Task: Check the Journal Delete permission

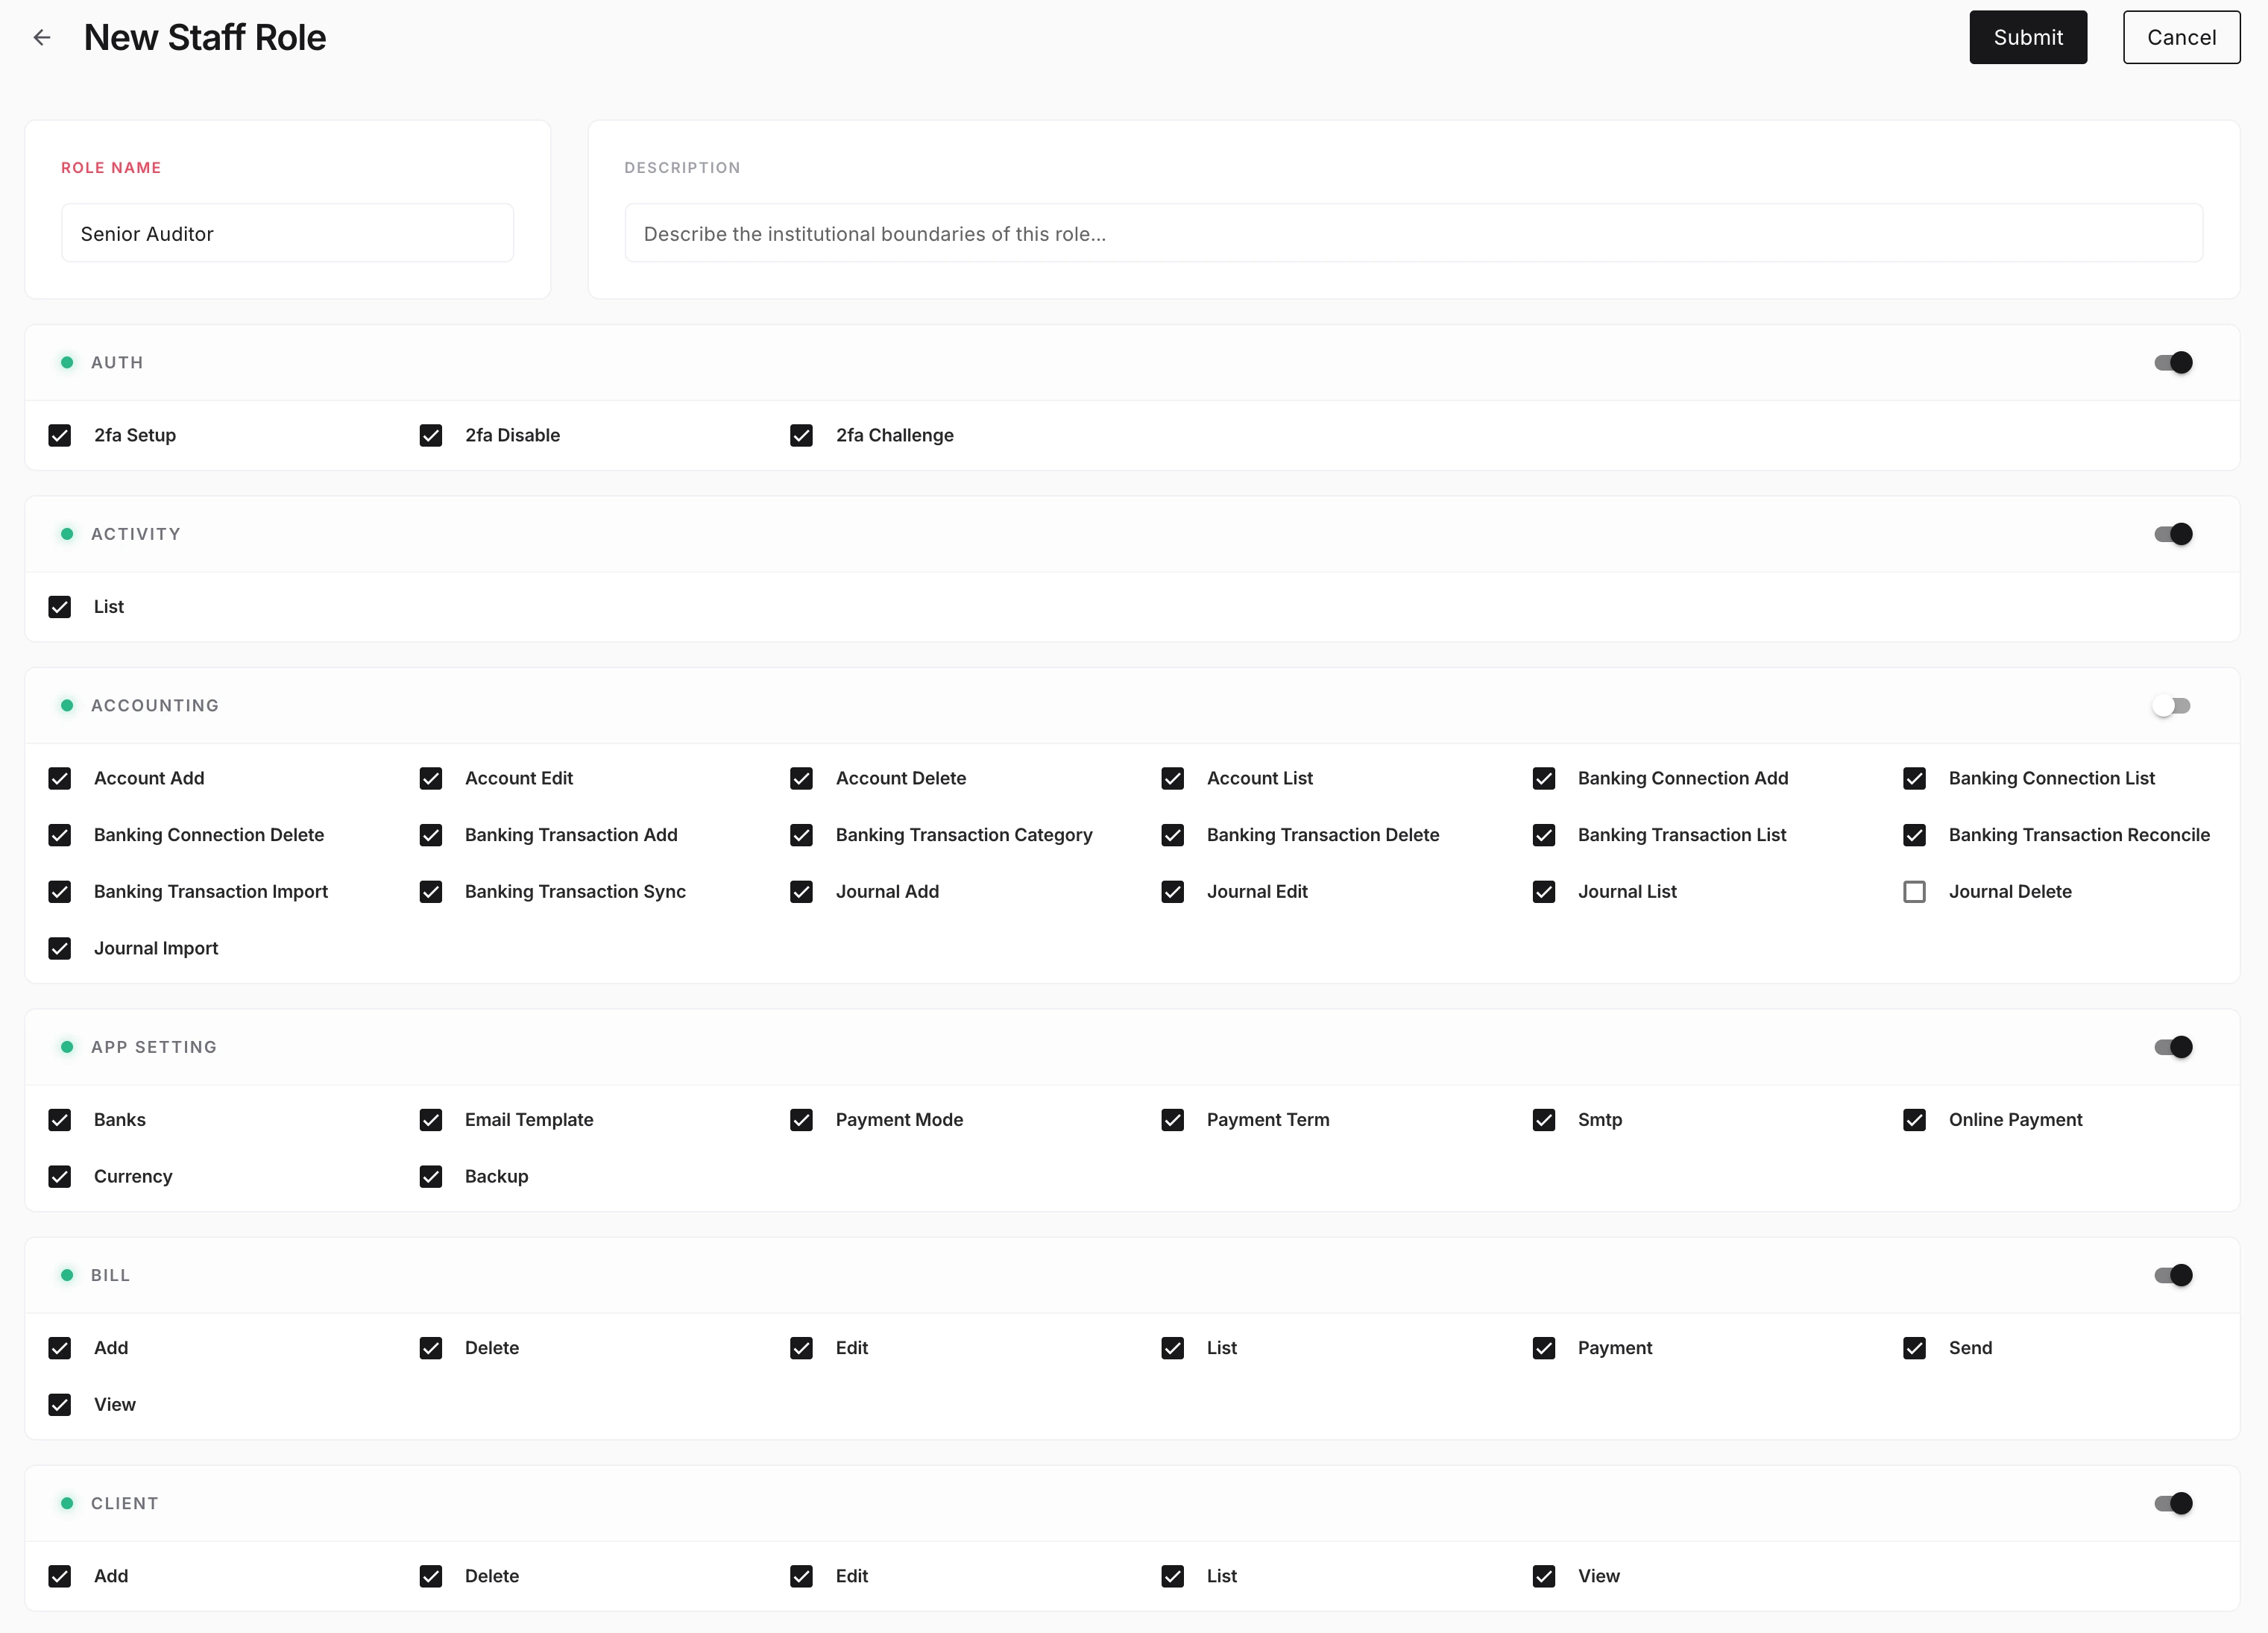Action: point(1914,891)
